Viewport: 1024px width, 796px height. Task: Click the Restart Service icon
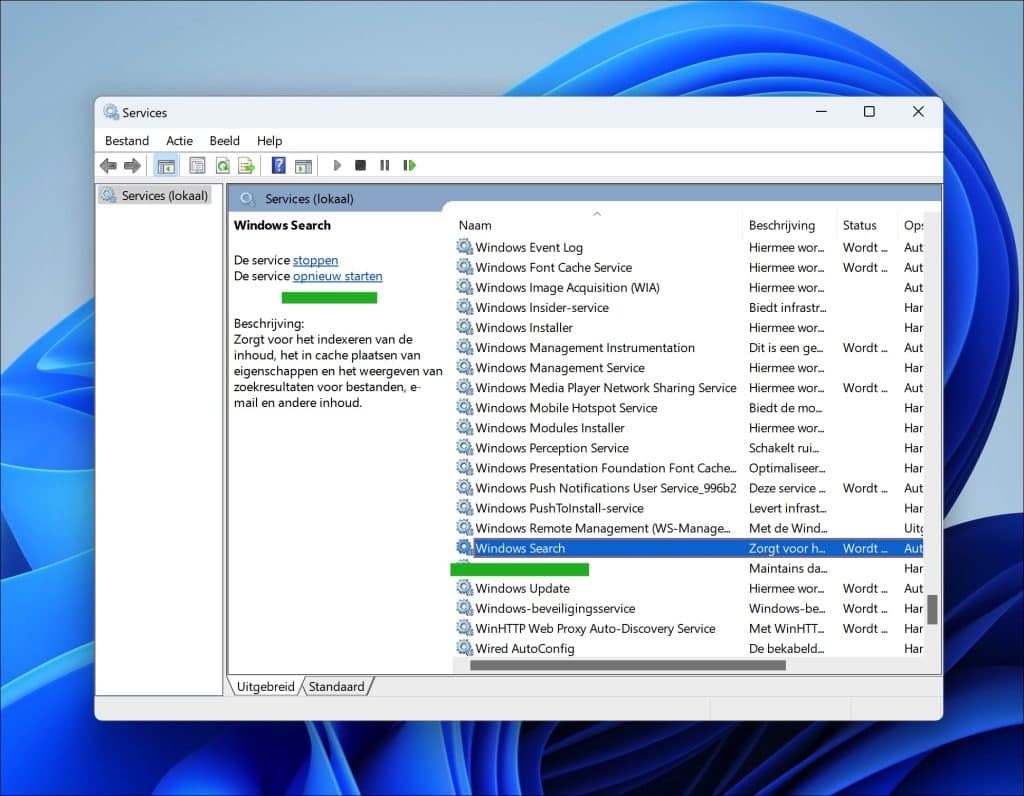pos(409,166)
